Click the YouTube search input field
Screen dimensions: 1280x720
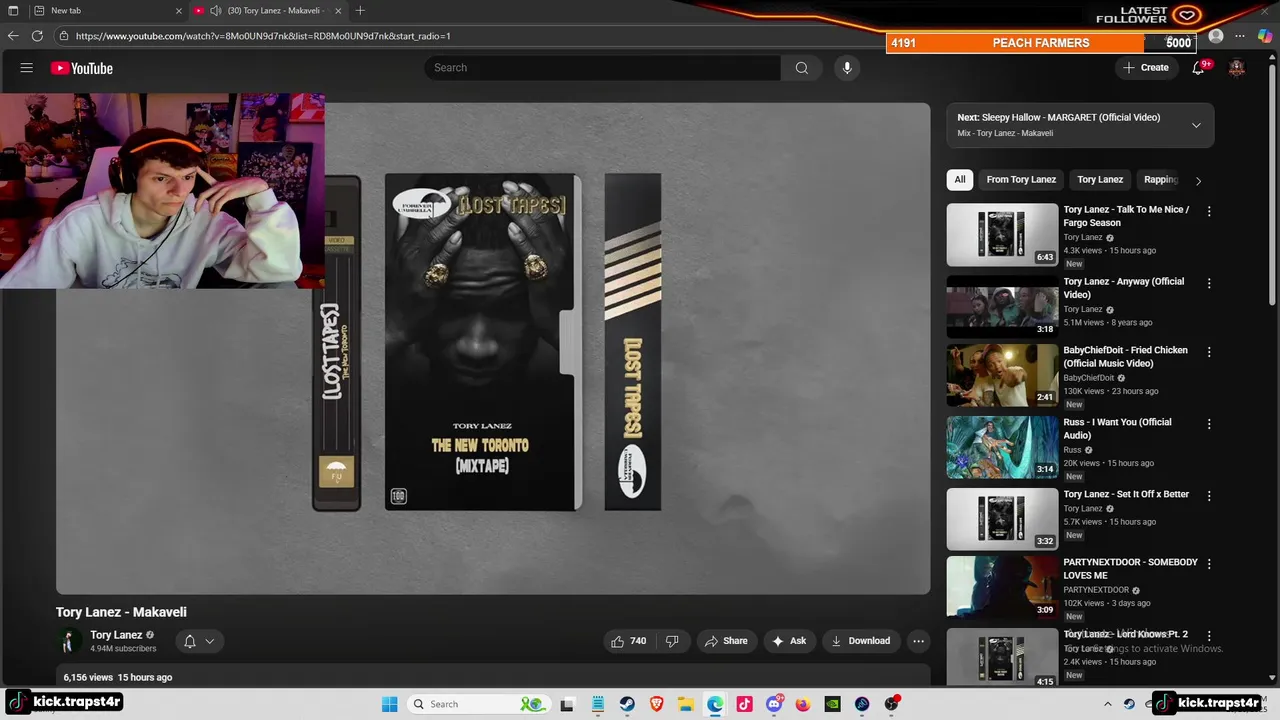(x=602, y=68)
